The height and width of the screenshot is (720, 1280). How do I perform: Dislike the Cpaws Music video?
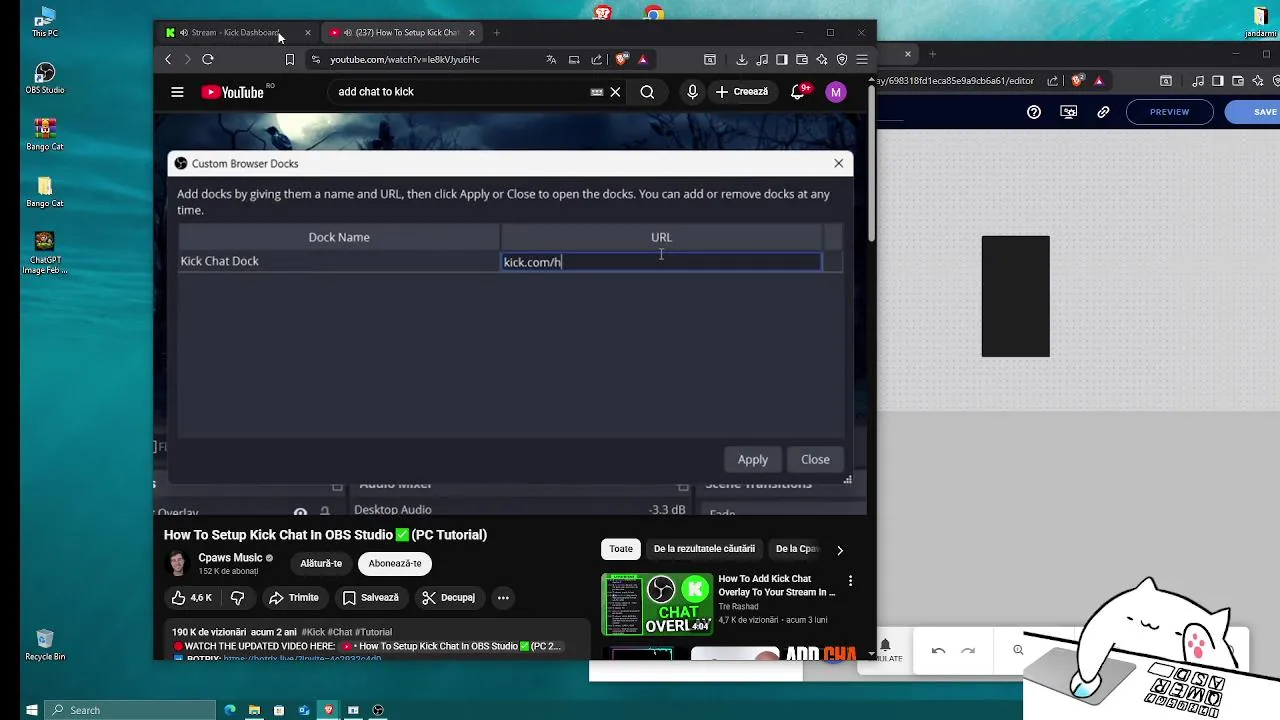point(238,597)
